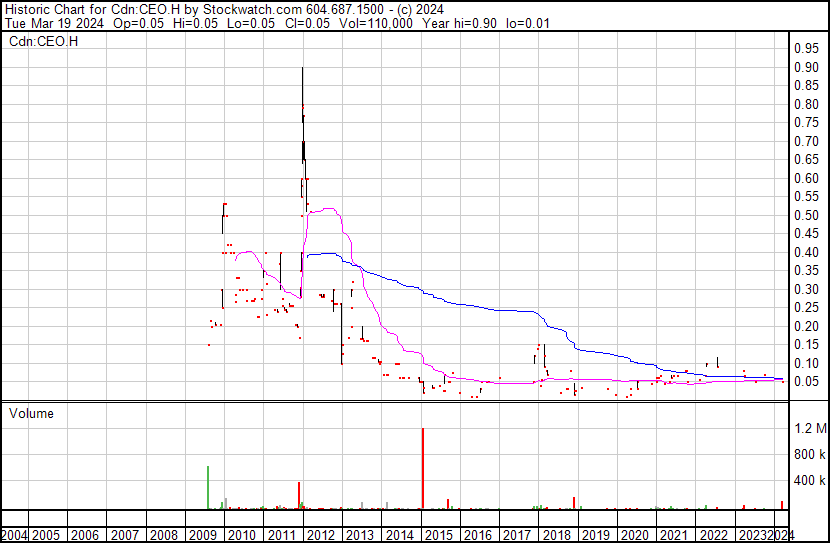Select the 2005 year label on axis

click(x=46, y=535)
